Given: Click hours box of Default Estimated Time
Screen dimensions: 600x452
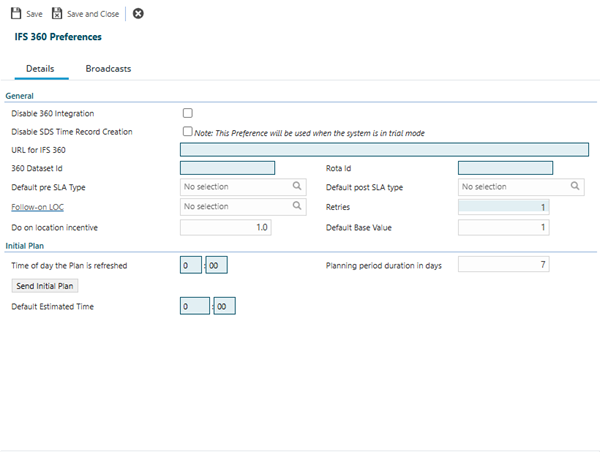Looking at the screenshot, I should click(x=195, y=306).
